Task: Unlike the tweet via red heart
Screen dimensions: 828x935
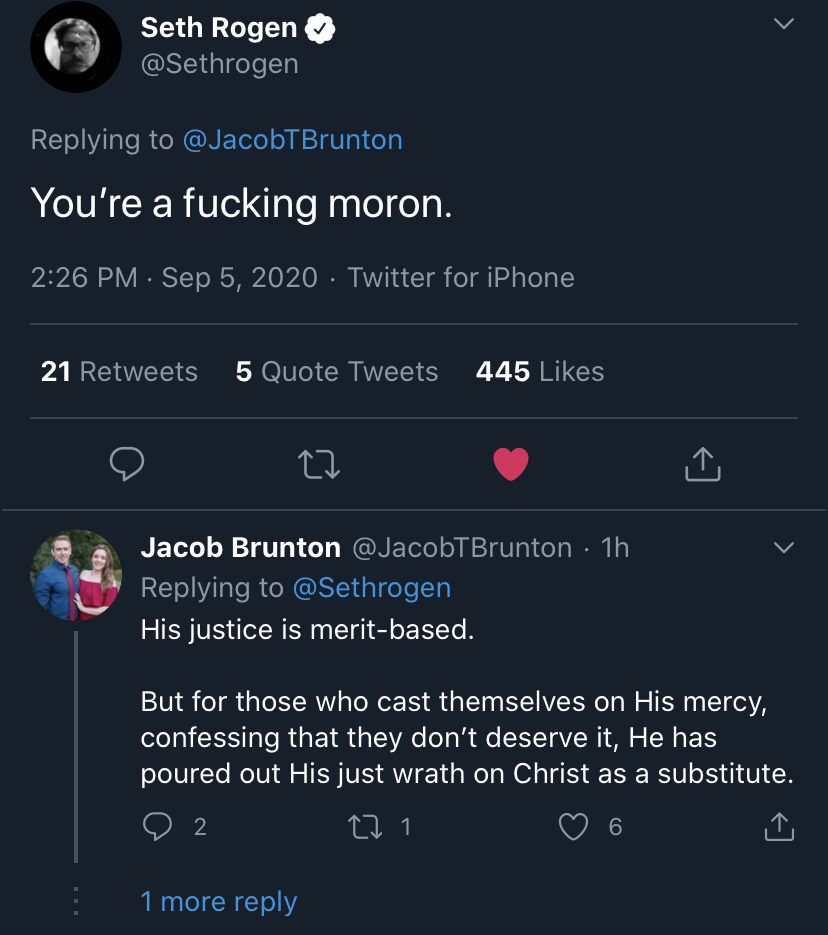Action: click(x=511, y=464)
